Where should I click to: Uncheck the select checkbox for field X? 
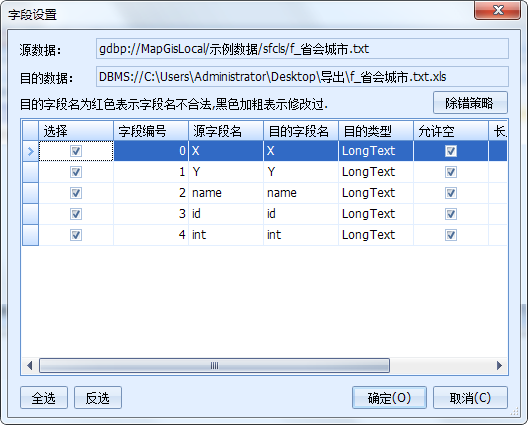coord(76,151)
